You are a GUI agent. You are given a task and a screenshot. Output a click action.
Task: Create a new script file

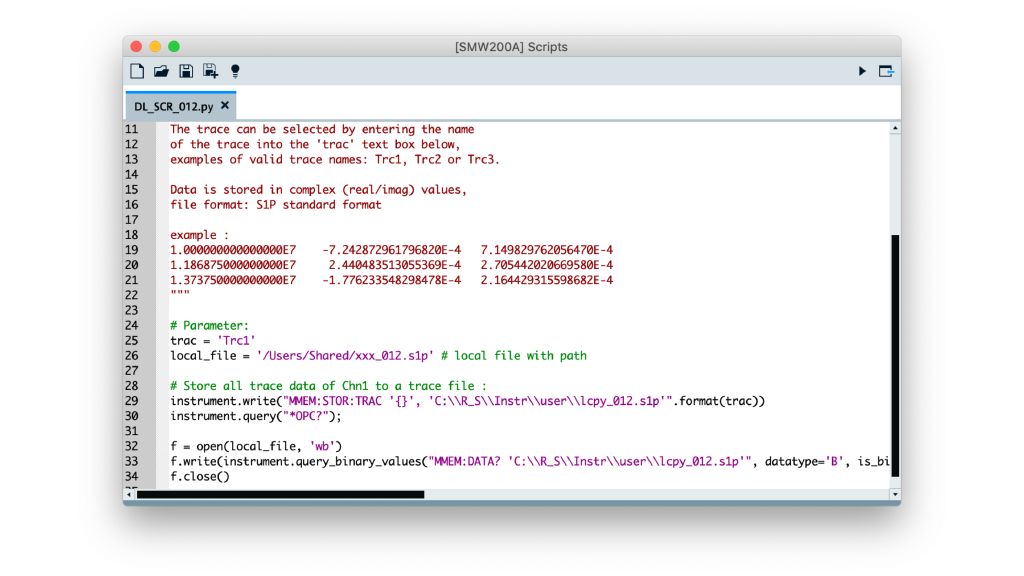point(137,71)
